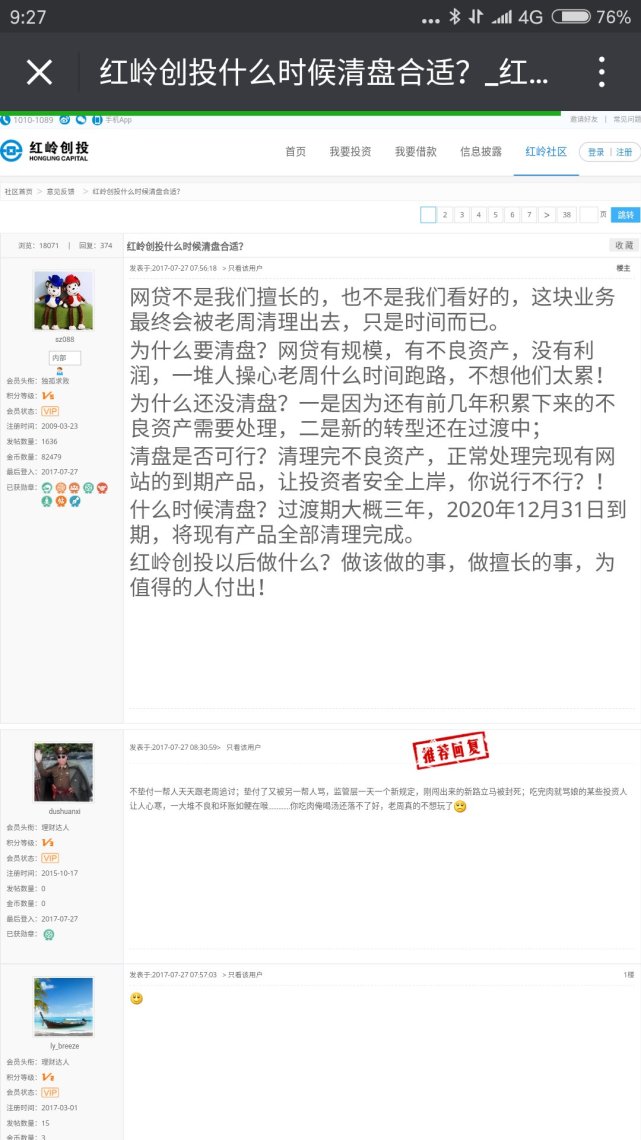Select the 信息披露 menu item
Image resolution: width=641 pixels, height=1140 pixels.
pos(481,151)
